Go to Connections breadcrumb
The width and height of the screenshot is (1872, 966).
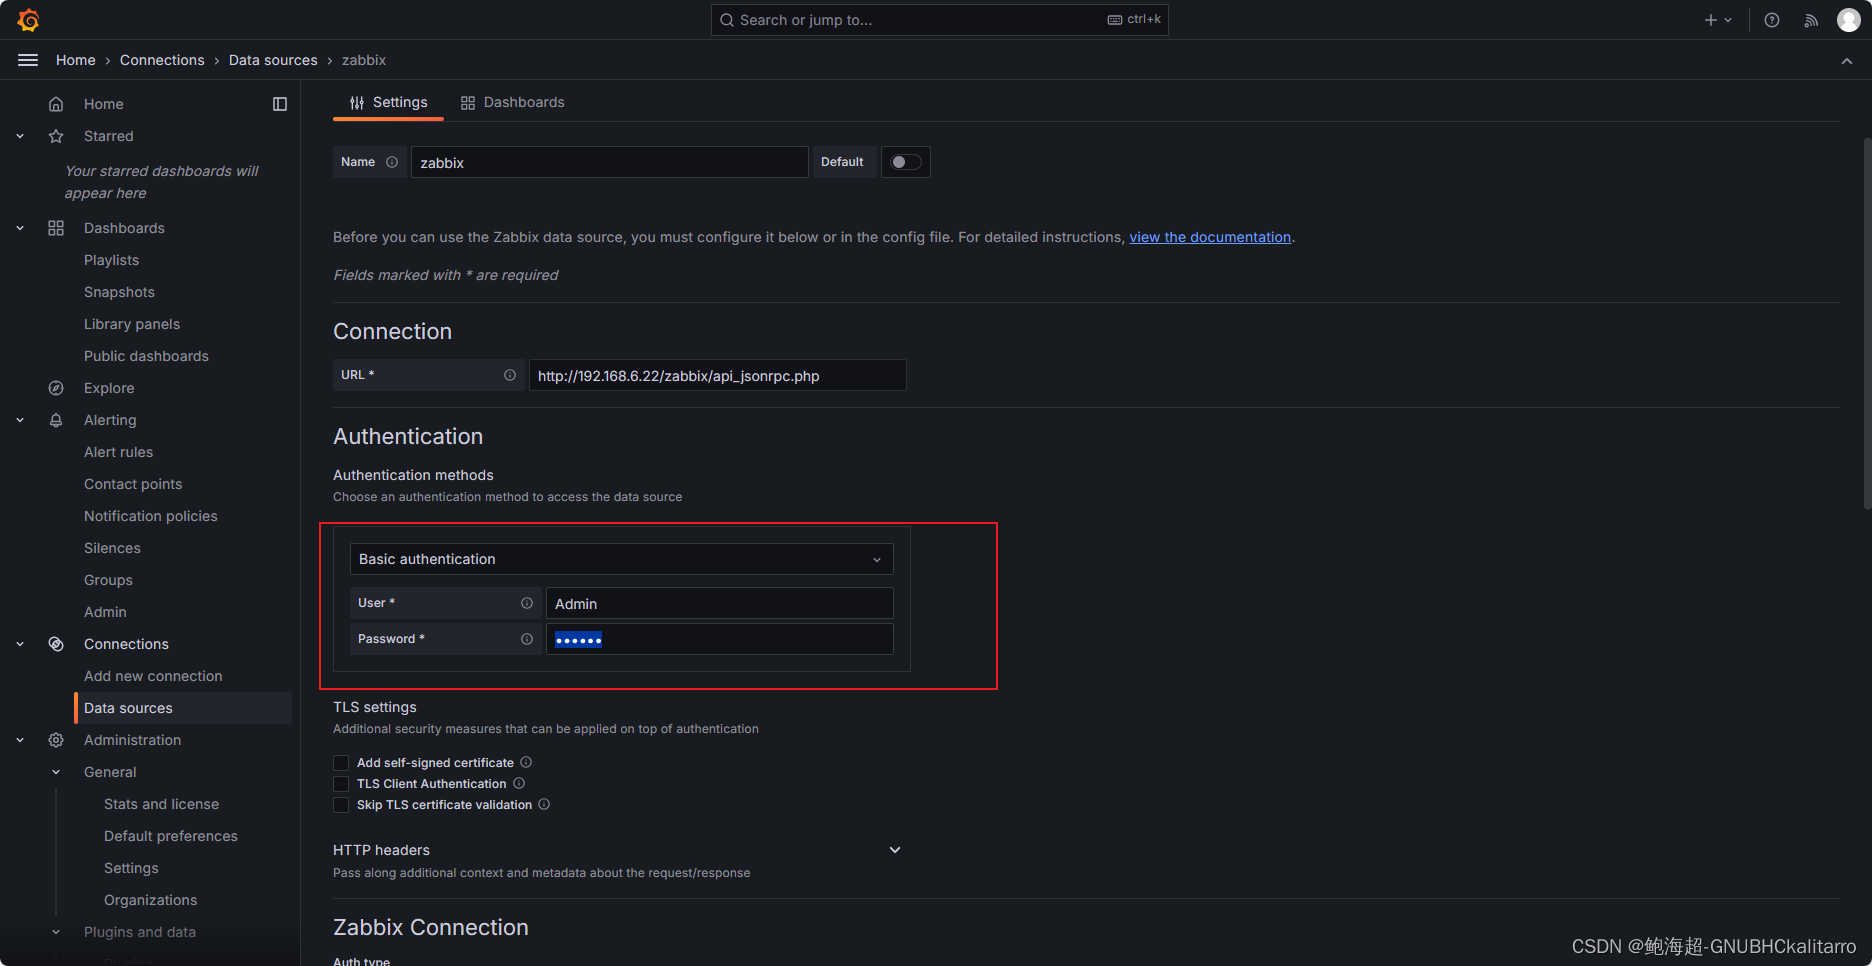click(x=162, y=60)
